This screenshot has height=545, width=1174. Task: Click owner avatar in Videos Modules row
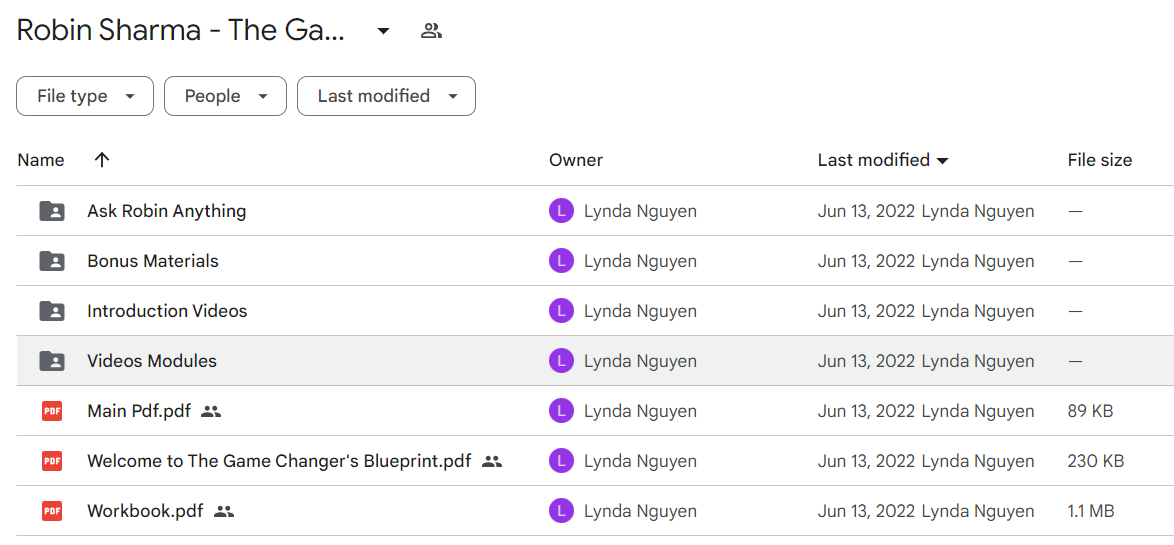click(x=562, y=361)
